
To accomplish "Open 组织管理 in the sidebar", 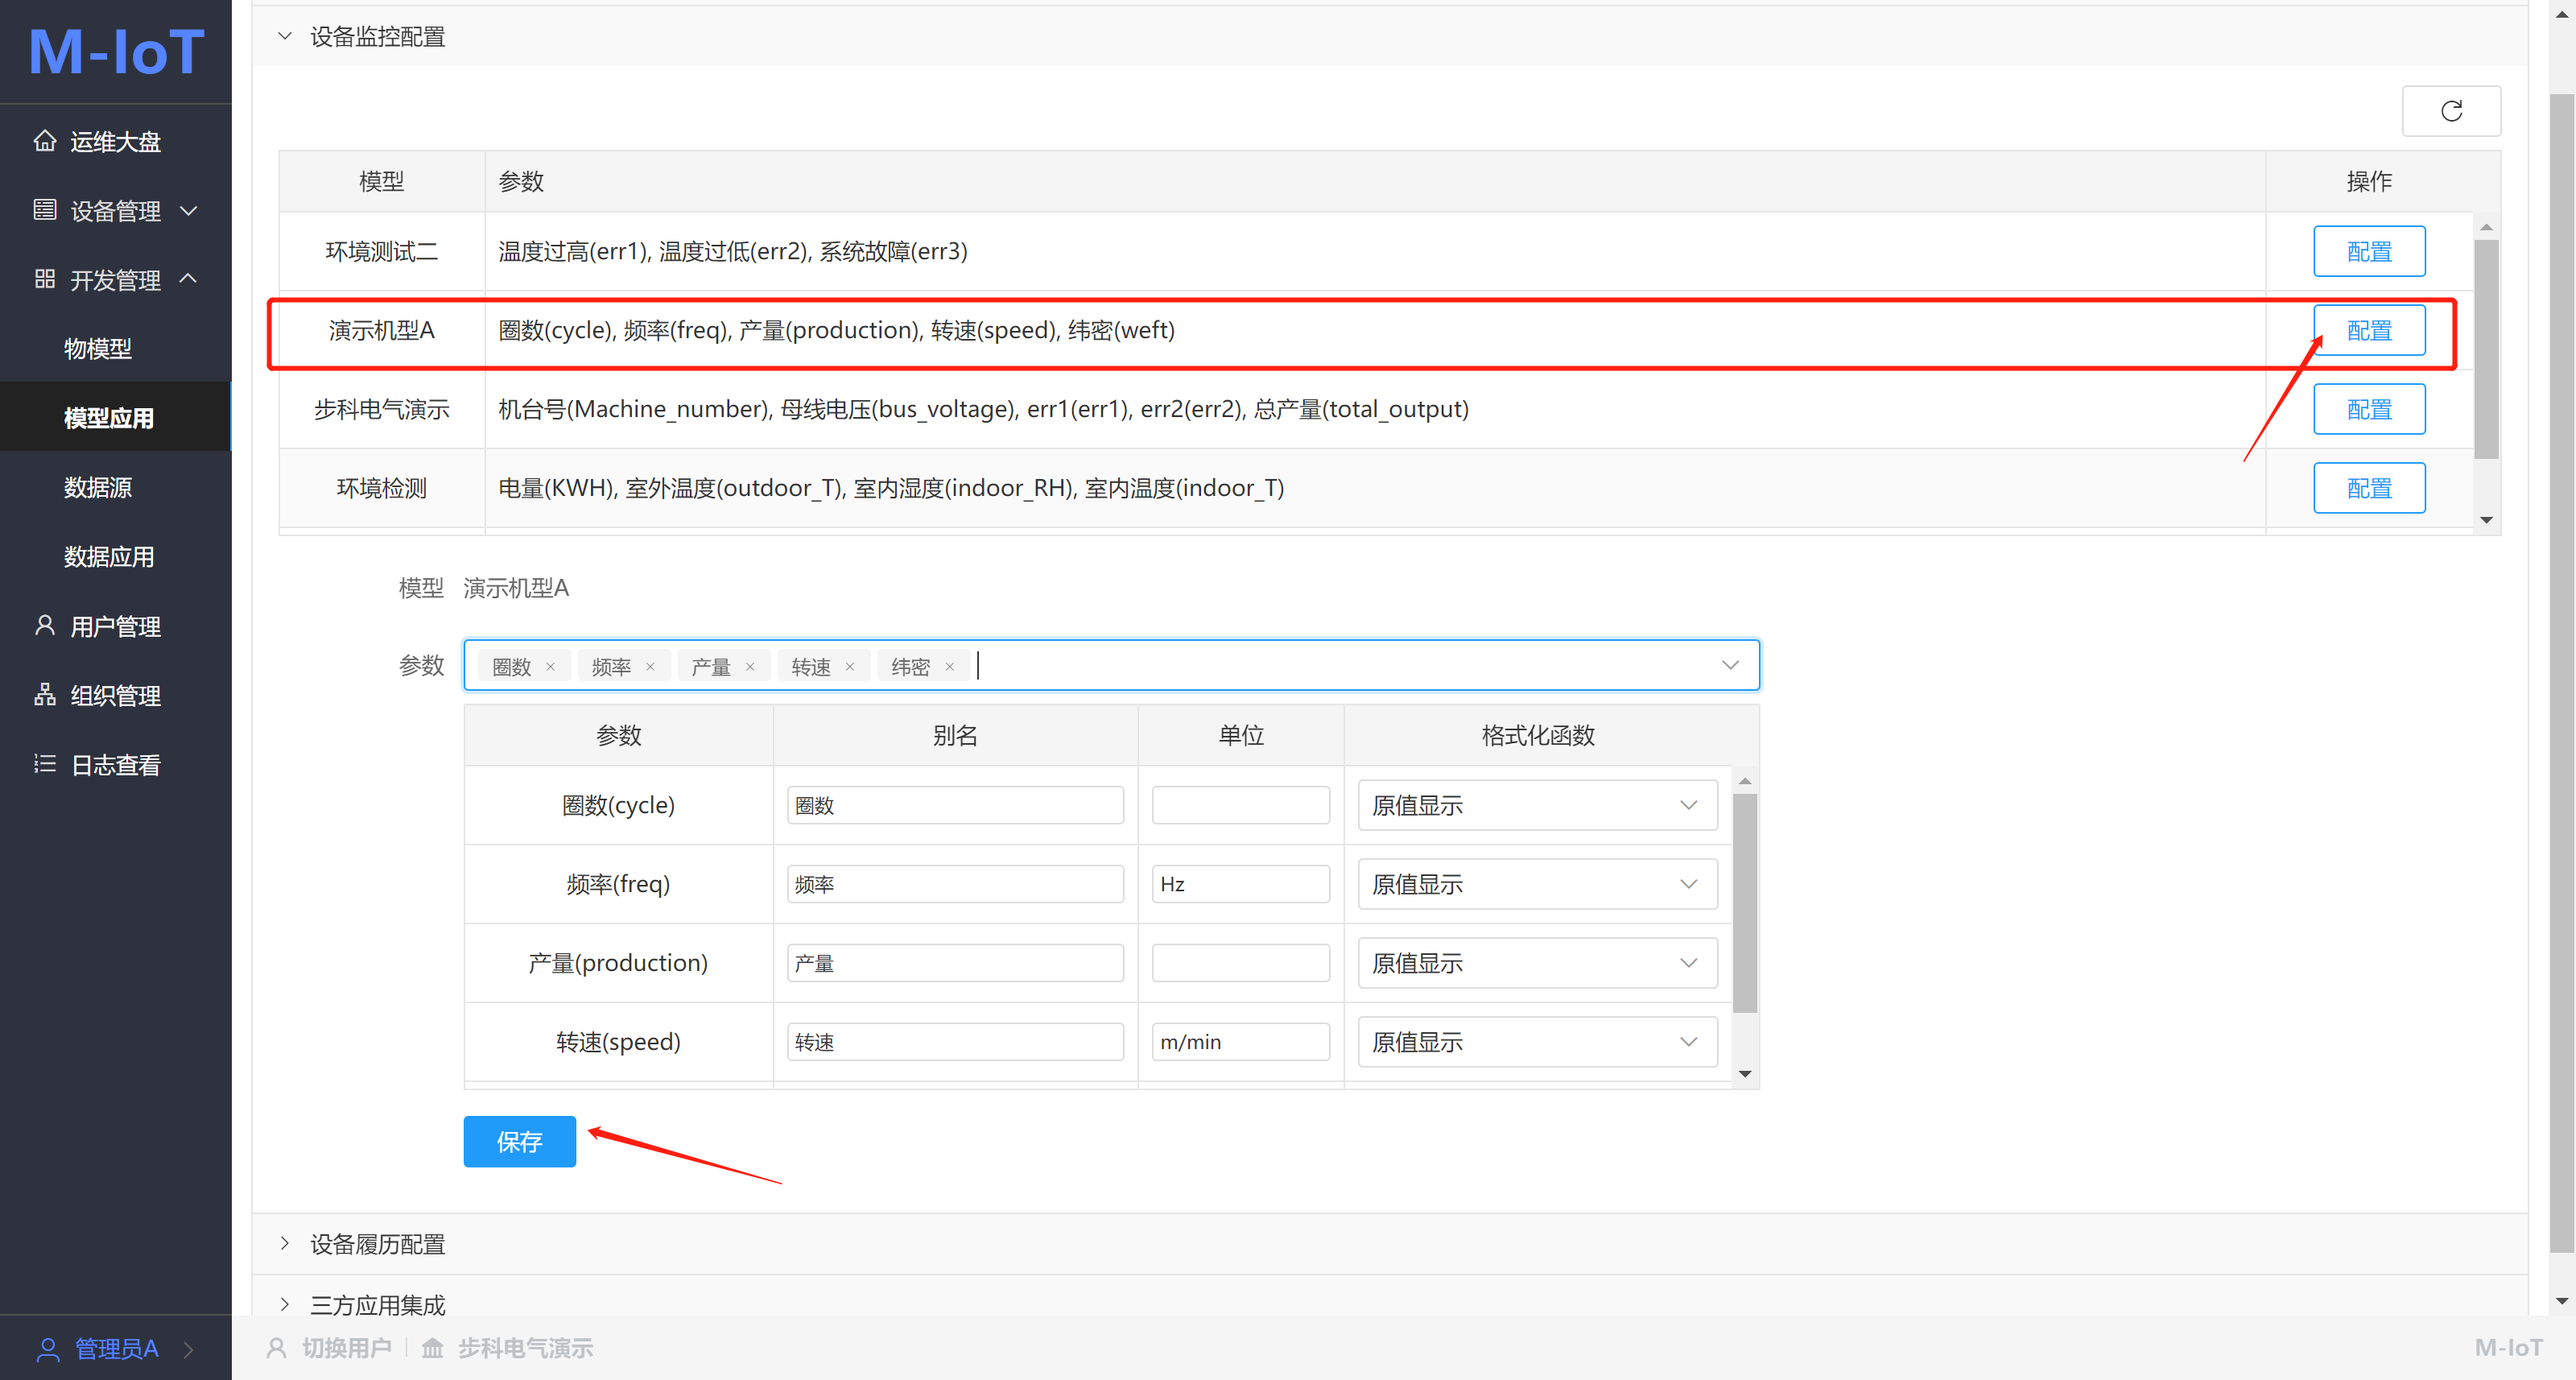I will tap(116, 695).
